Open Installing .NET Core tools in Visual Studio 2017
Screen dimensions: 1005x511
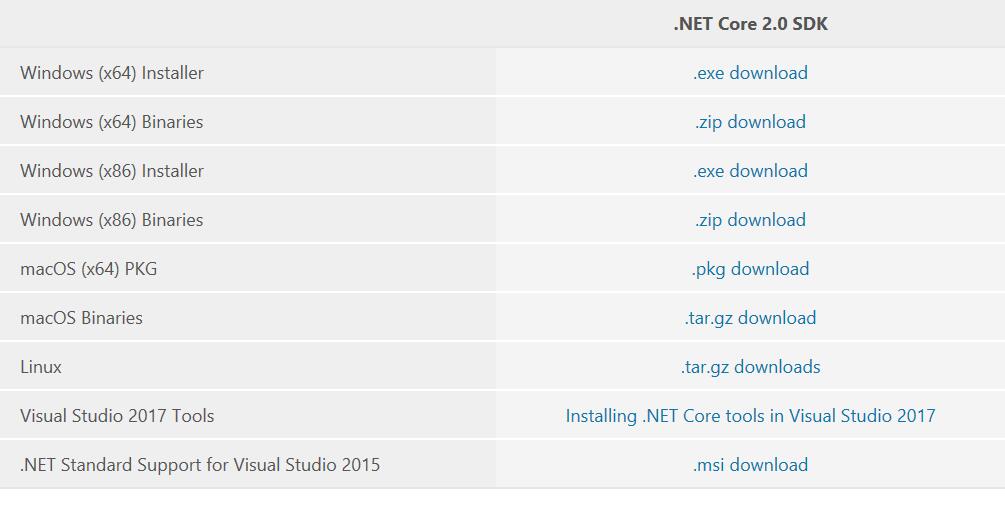tap(750, 415)
